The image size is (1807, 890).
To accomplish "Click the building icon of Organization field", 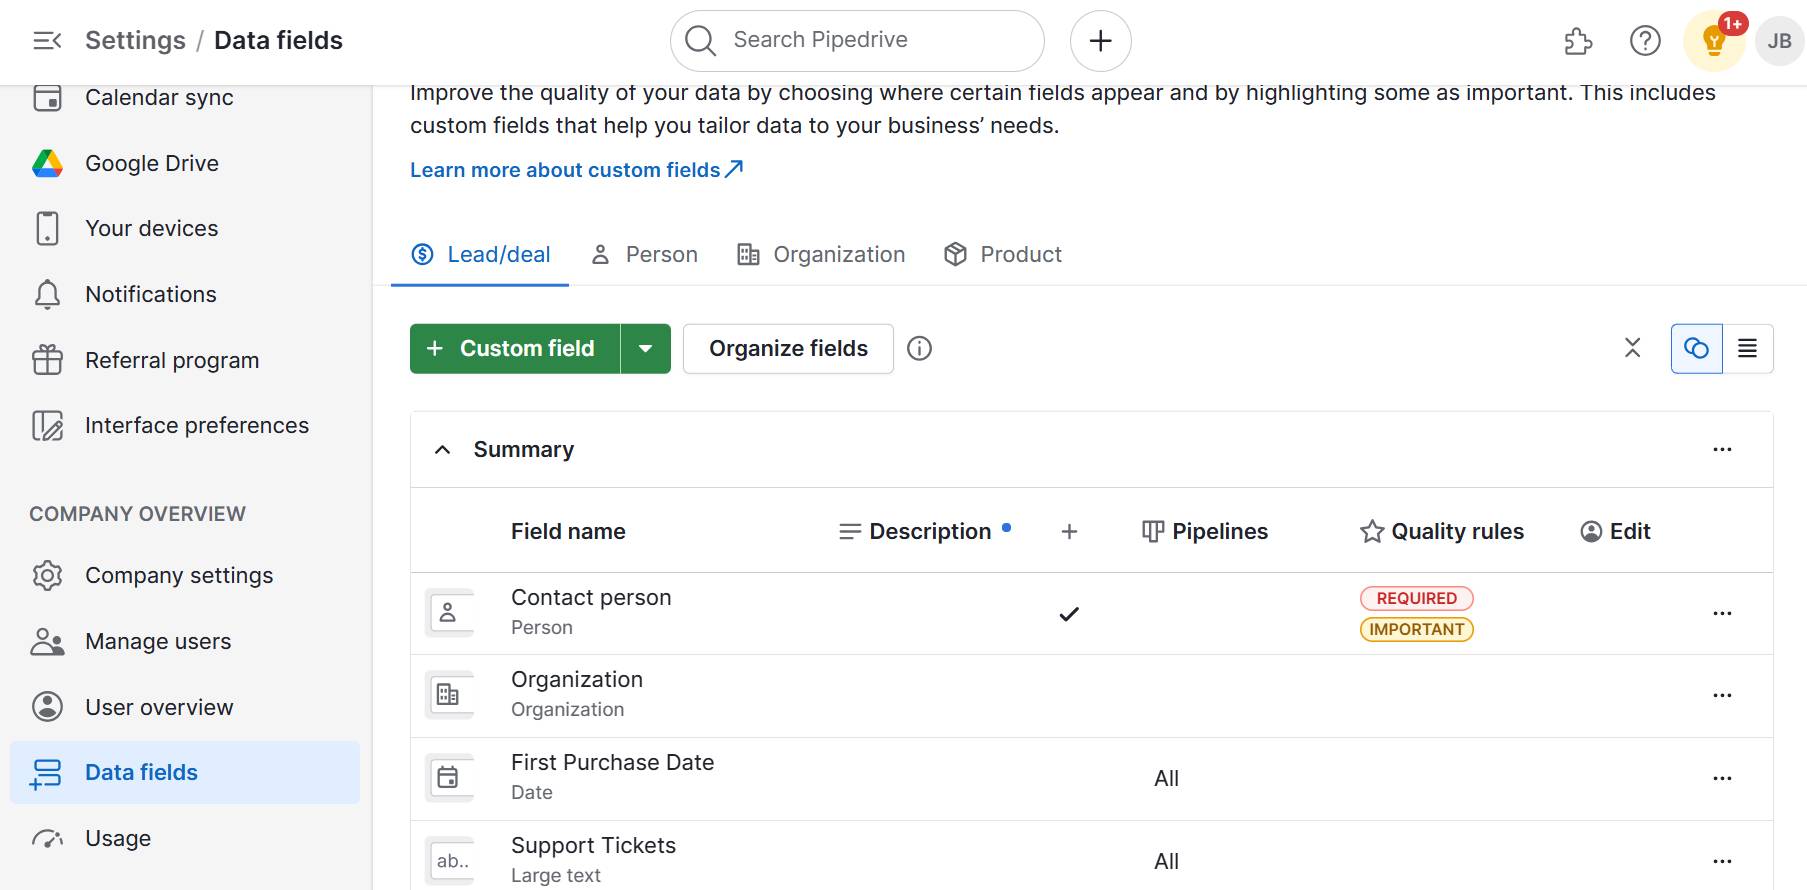I will [448, 695].
